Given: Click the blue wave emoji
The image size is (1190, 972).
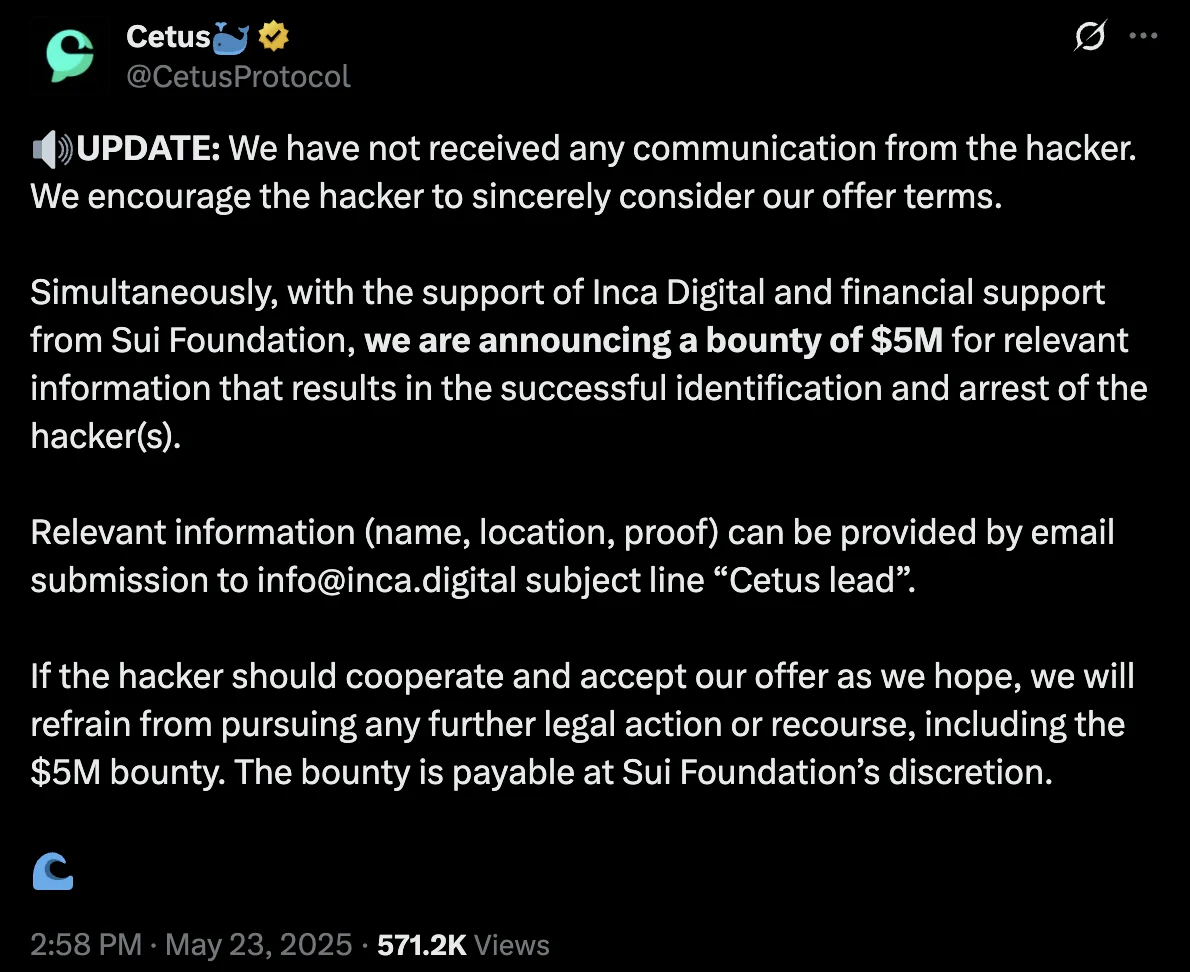Looking at the screenshot, I should [53, 870].
